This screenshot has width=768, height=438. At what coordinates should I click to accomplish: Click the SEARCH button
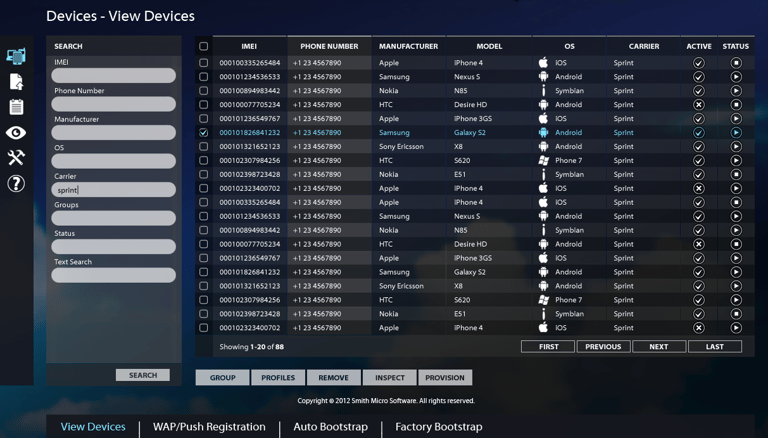coord(143,375)
